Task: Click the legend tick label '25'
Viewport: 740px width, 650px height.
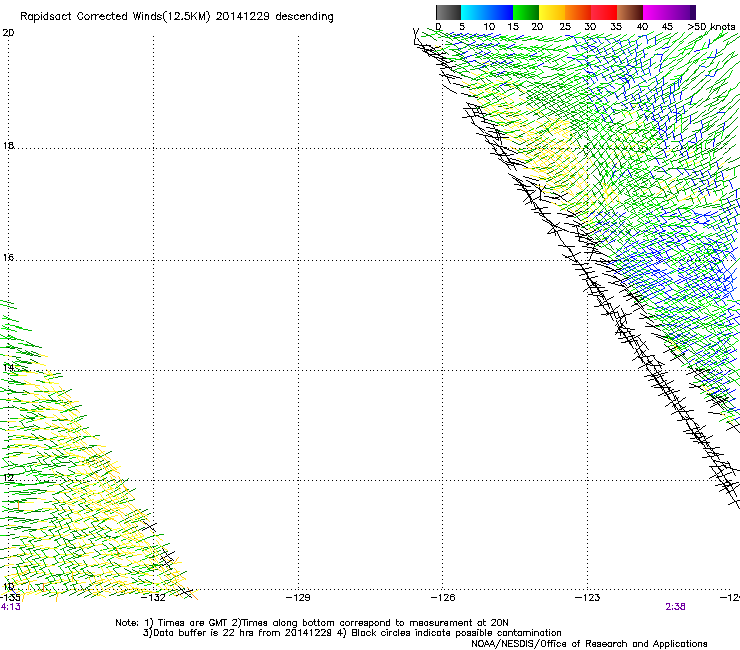Action: pos(565,27)
